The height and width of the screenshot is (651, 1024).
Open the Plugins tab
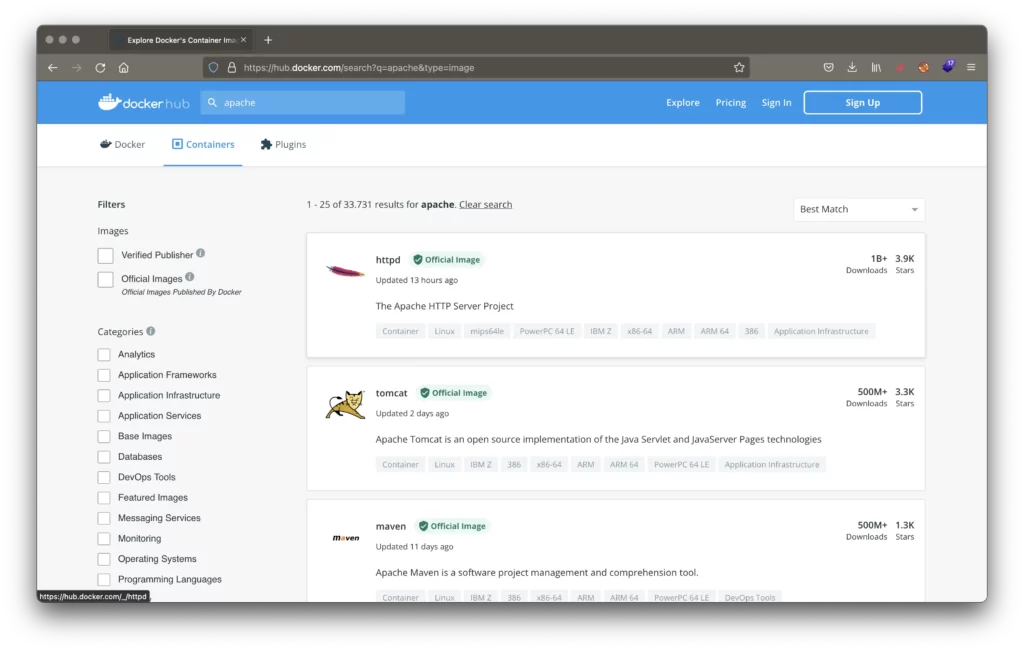pos(283,144)
